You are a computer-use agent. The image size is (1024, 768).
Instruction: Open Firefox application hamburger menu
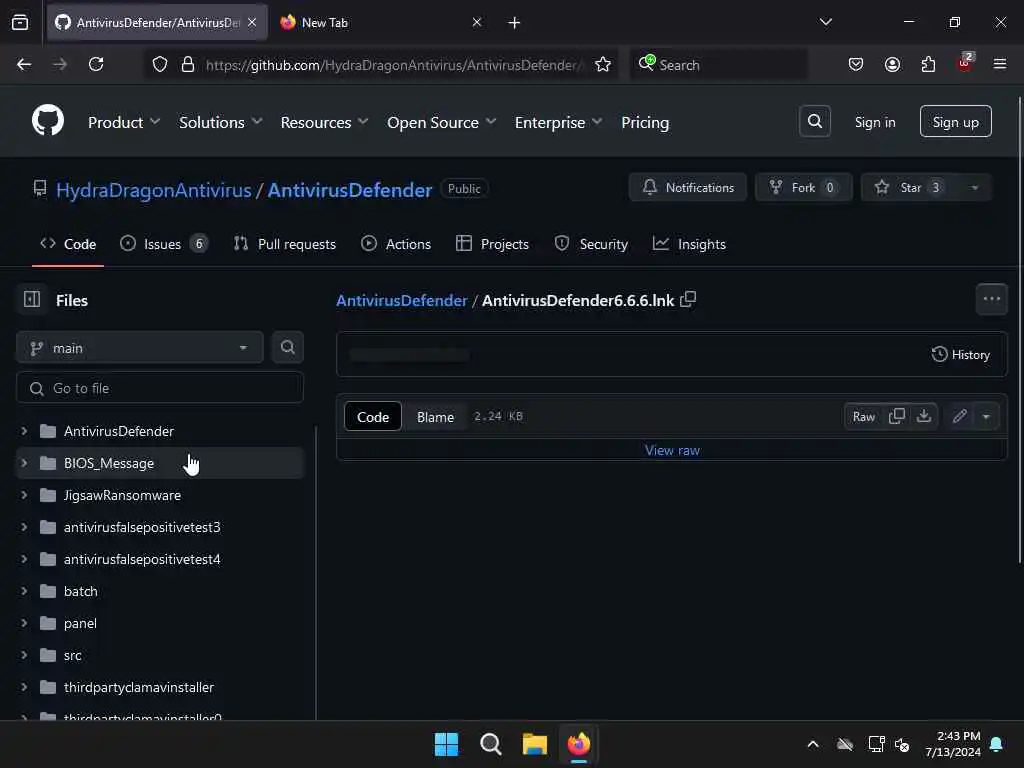(999, 64)
